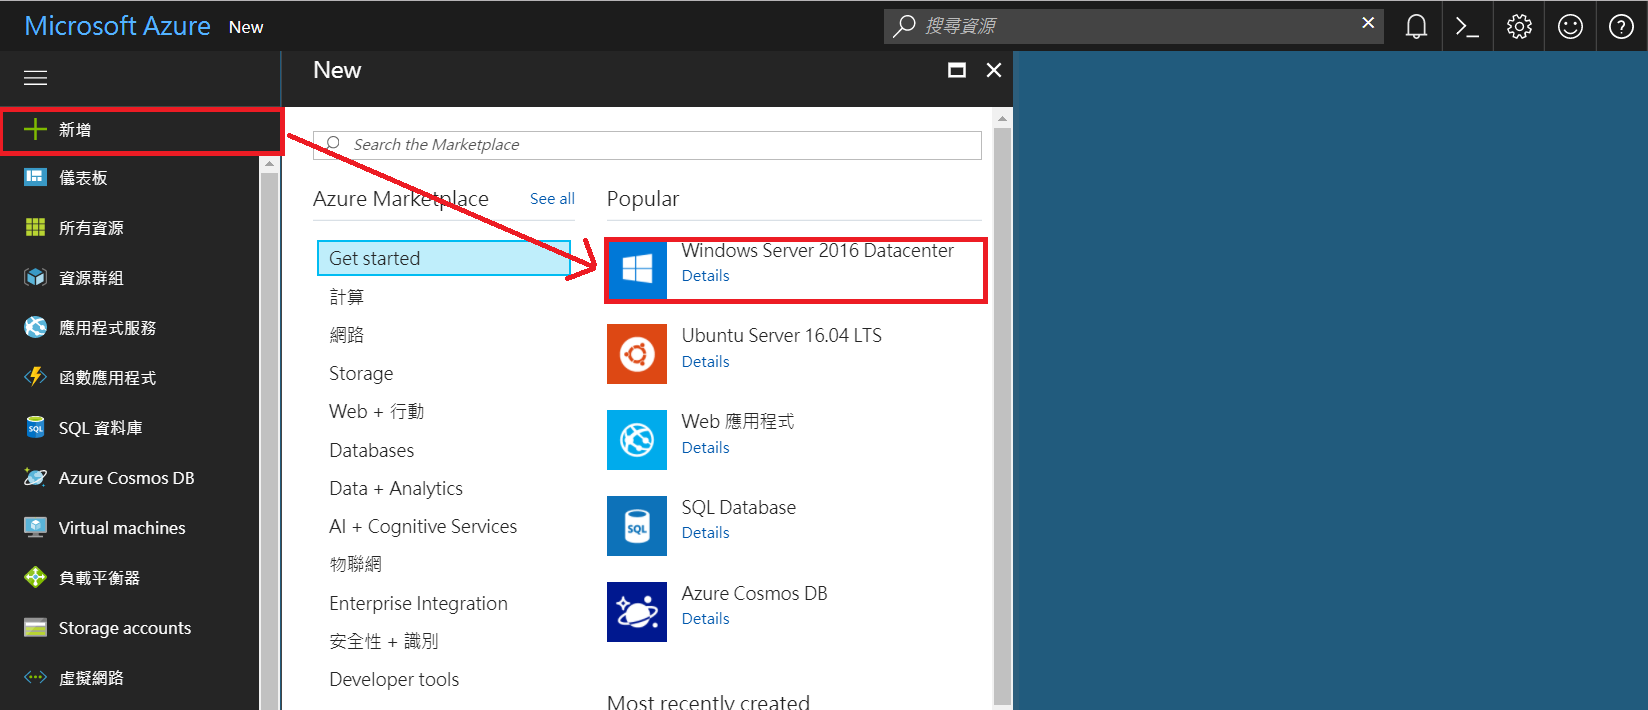Viewport: 1648px width, 710px height.
Task: Select the 安全性 + 識別 category
Action: 384,641
